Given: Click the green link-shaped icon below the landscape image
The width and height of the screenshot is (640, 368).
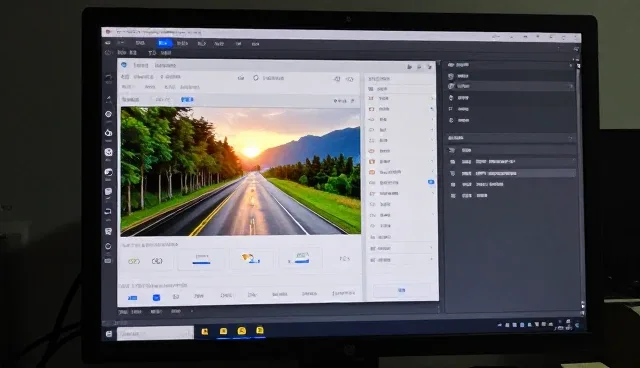Looking at the screenshot, I should (x=134, y=261).
